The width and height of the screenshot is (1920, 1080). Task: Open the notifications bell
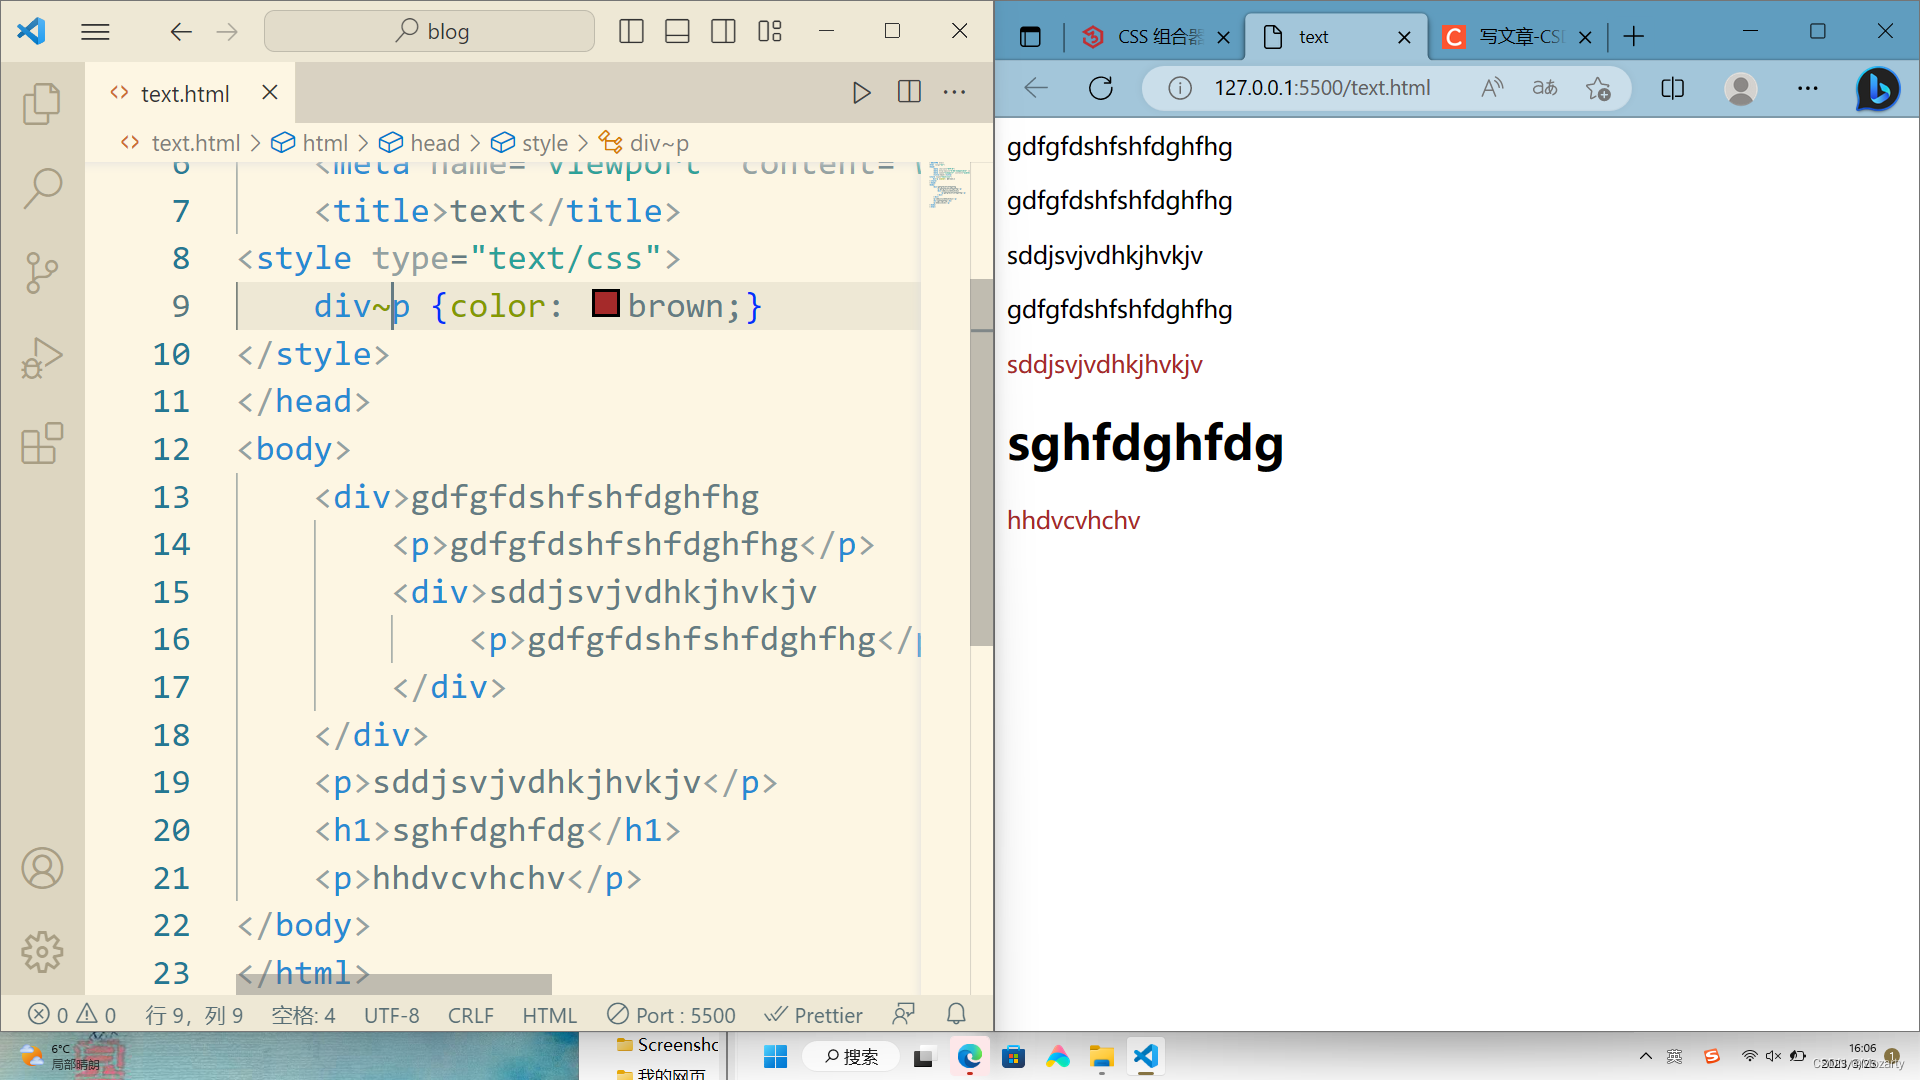pyautogui.click(x=956, y=1014)
